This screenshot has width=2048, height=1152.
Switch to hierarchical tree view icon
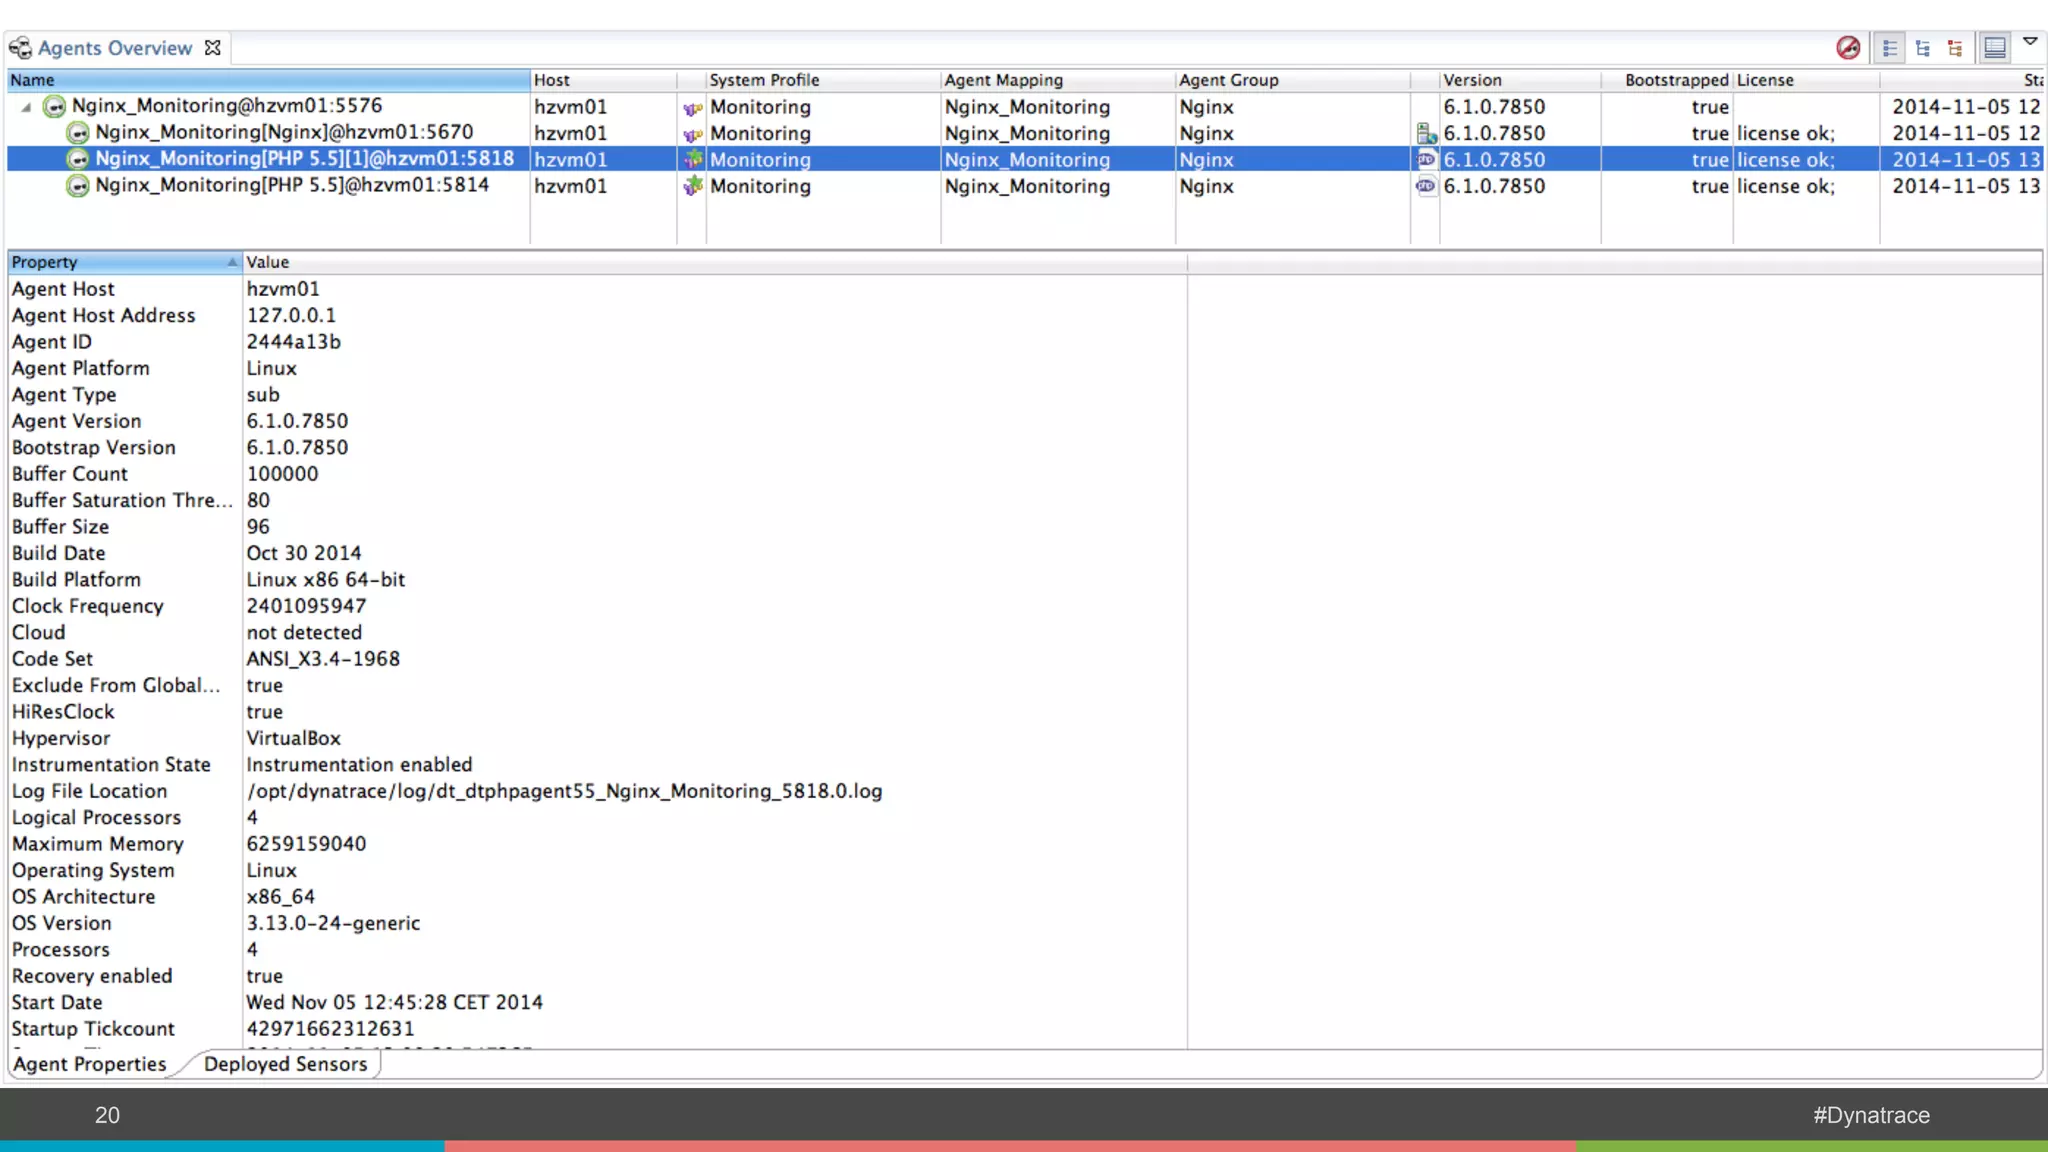(1922, 48)
